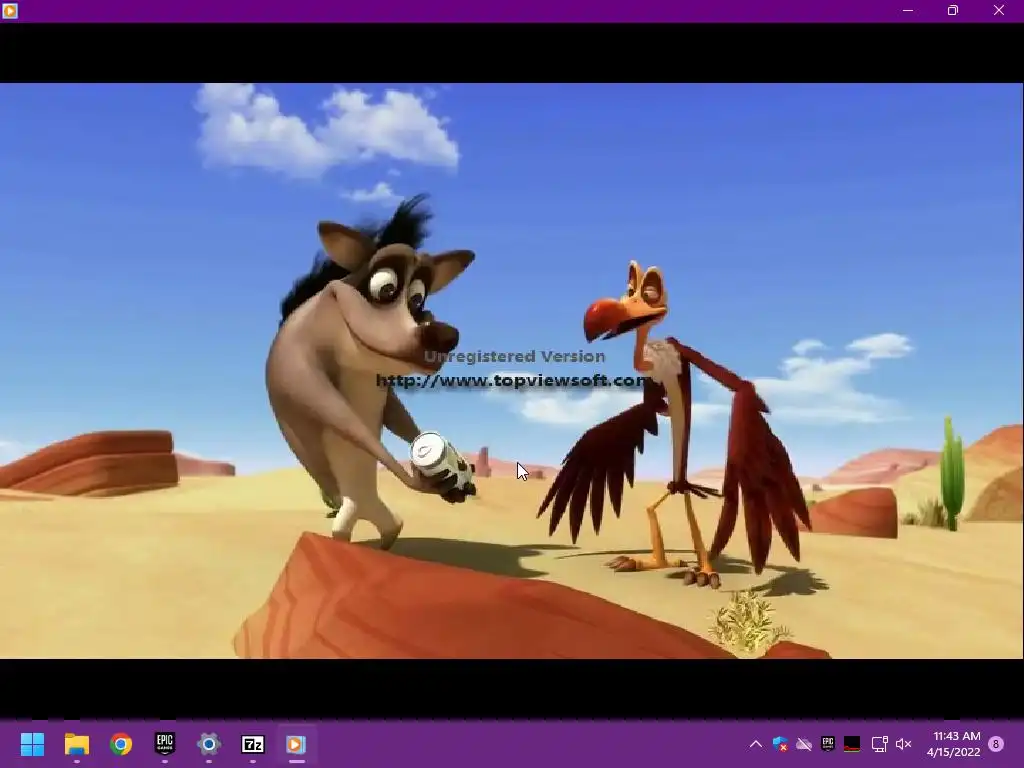This screenshot has width=1024, height=768.
Task: Click the muted volume speaker icon
Action: click(x=903, y=744)
